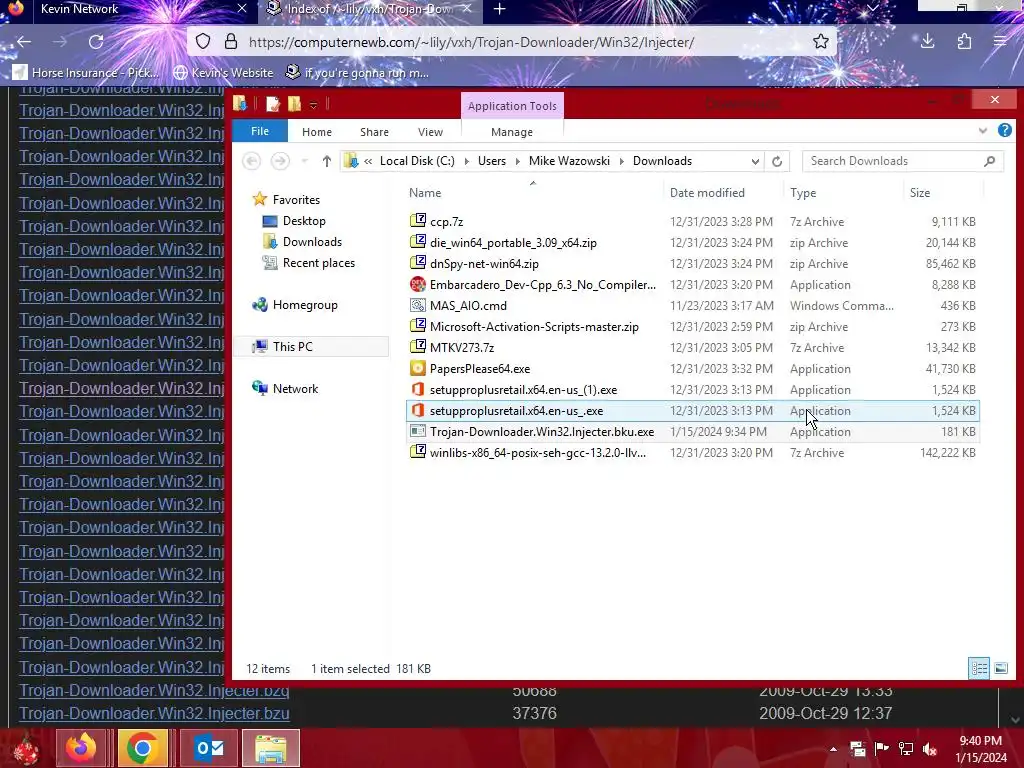Switch to large icons view button
This screenshot has width=1024, height=768.
point(1000,668)
